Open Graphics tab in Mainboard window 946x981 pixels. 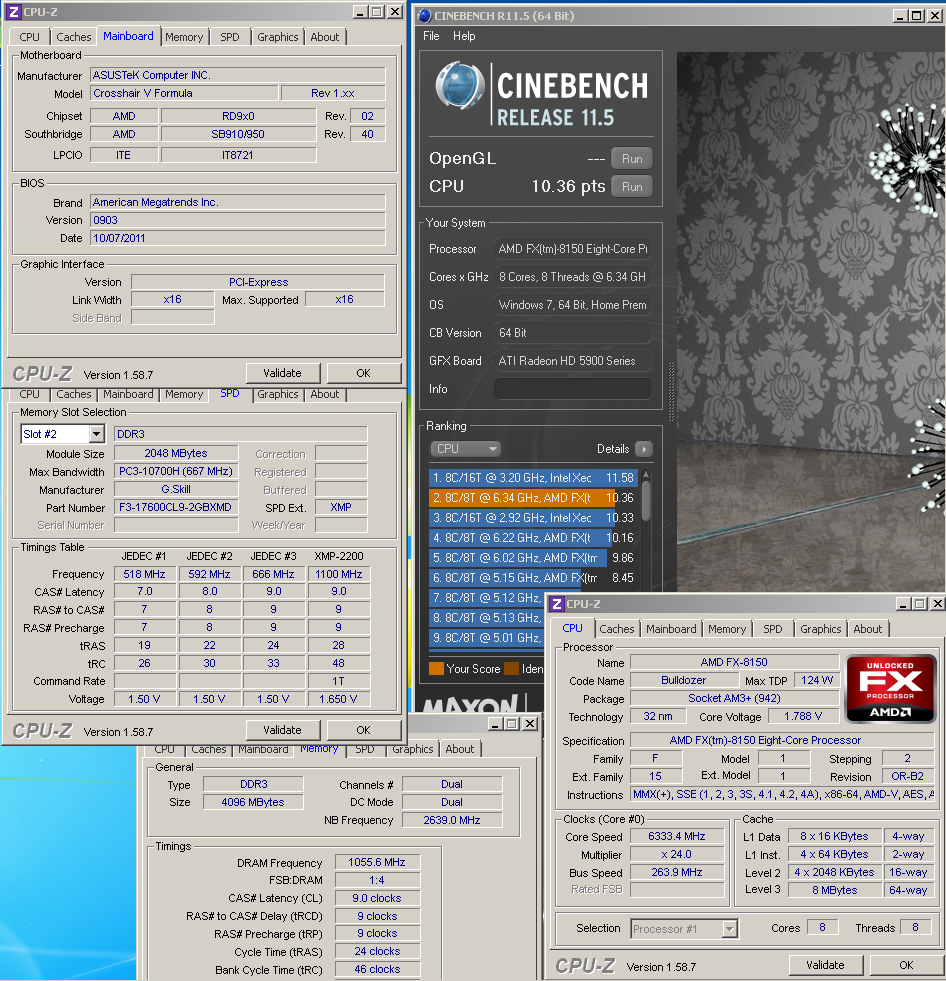tap(278, 37)
